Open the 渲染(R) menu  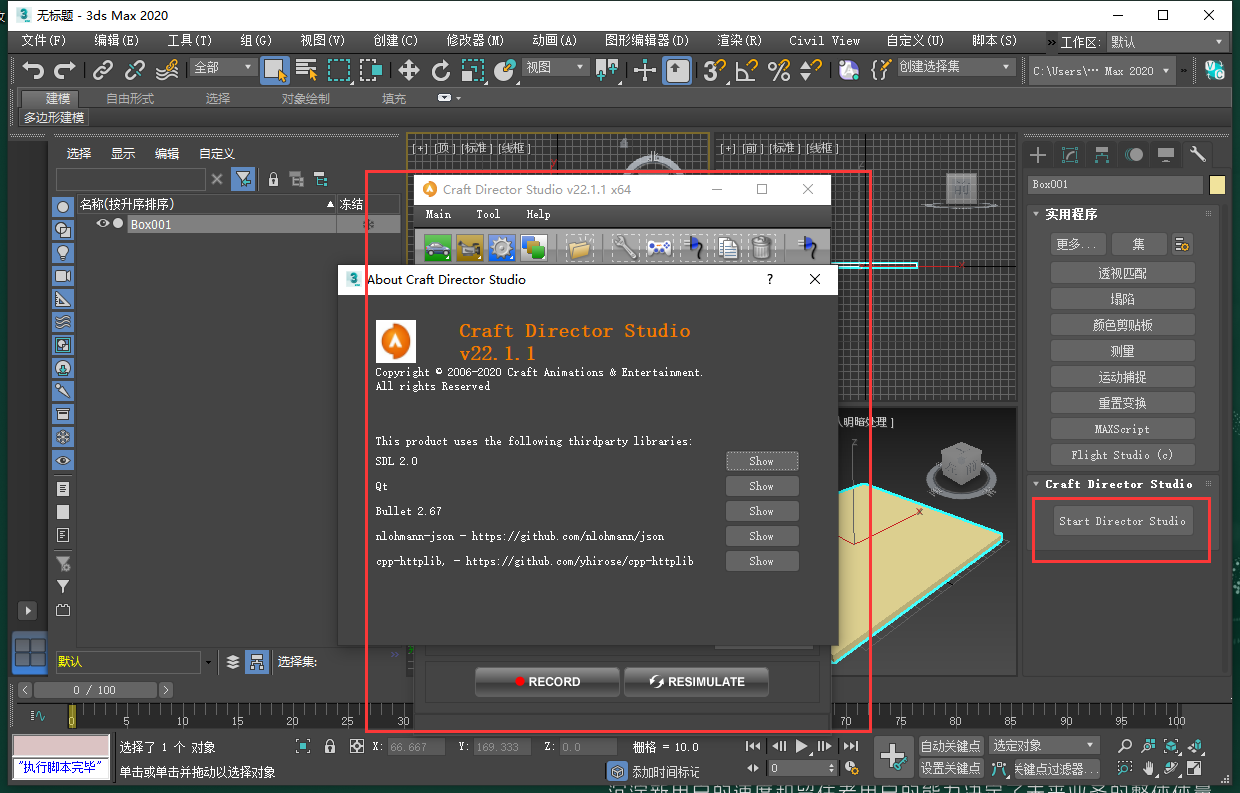click(739, 41)
